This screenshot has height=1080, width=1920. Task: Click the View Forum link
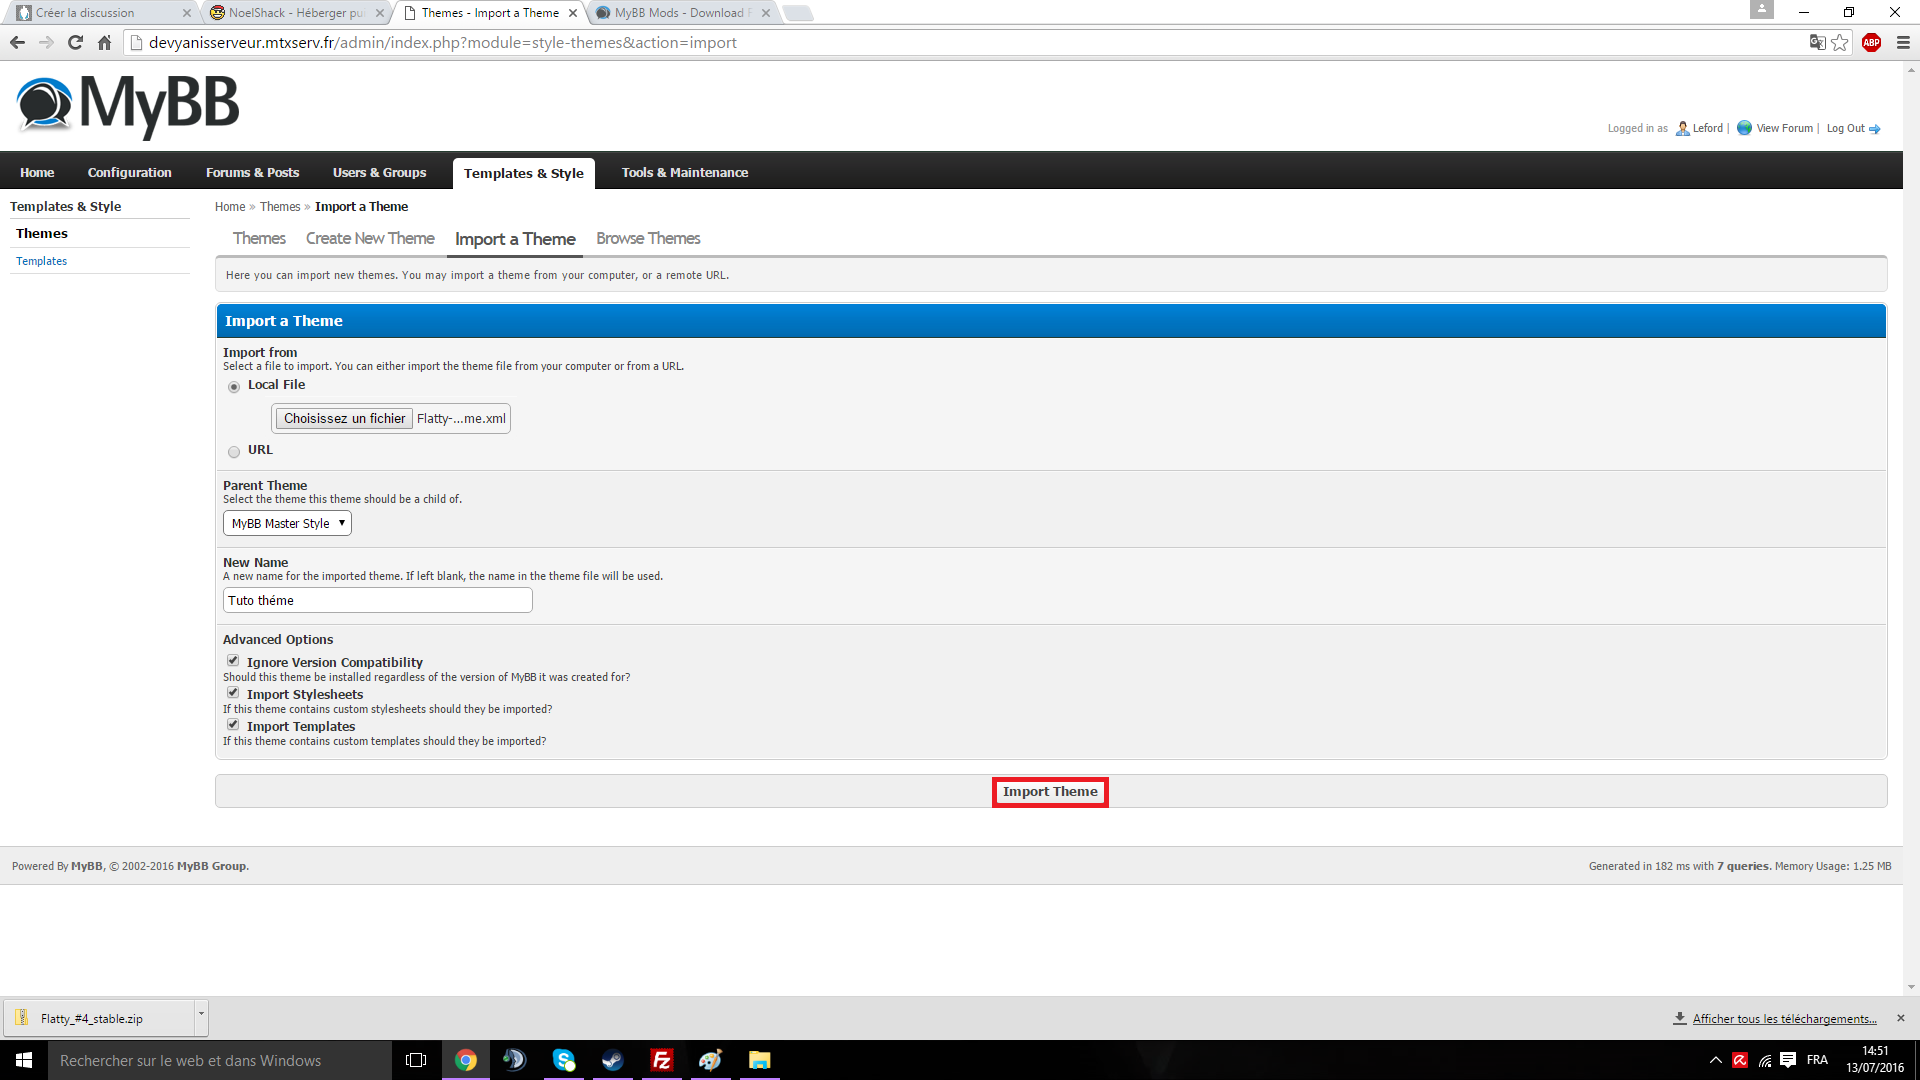(x=1784, y=128)
